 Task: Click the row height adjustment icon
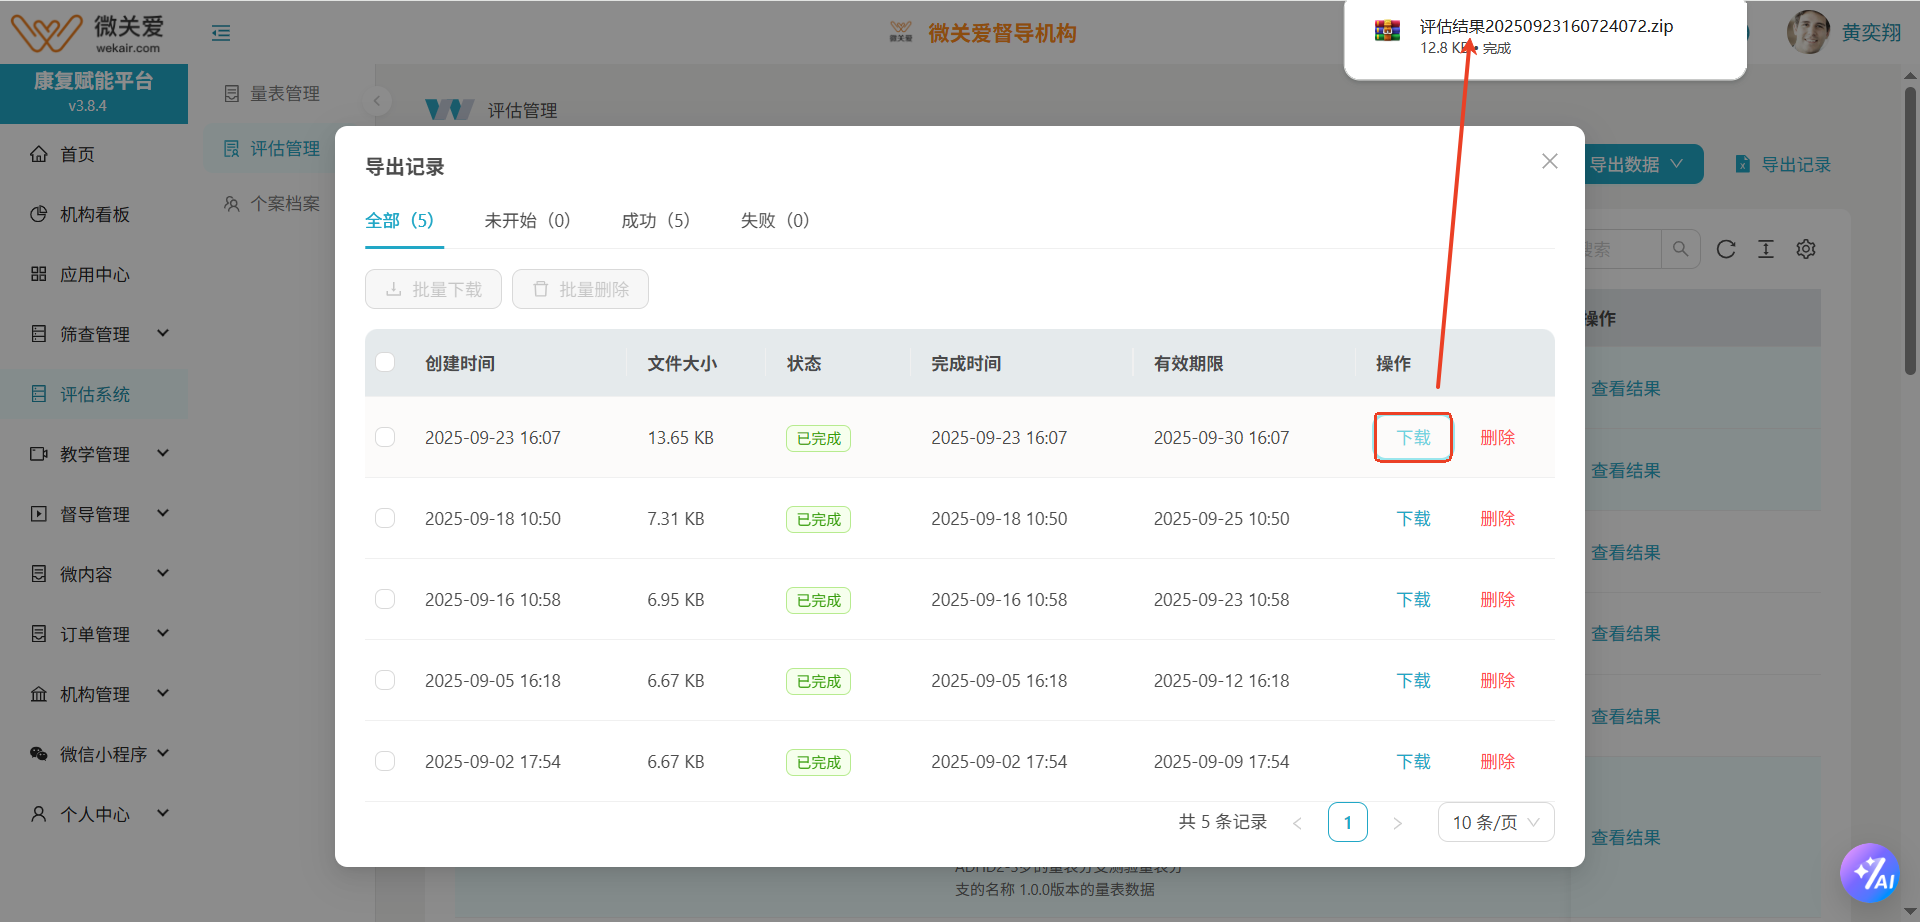1766,249
